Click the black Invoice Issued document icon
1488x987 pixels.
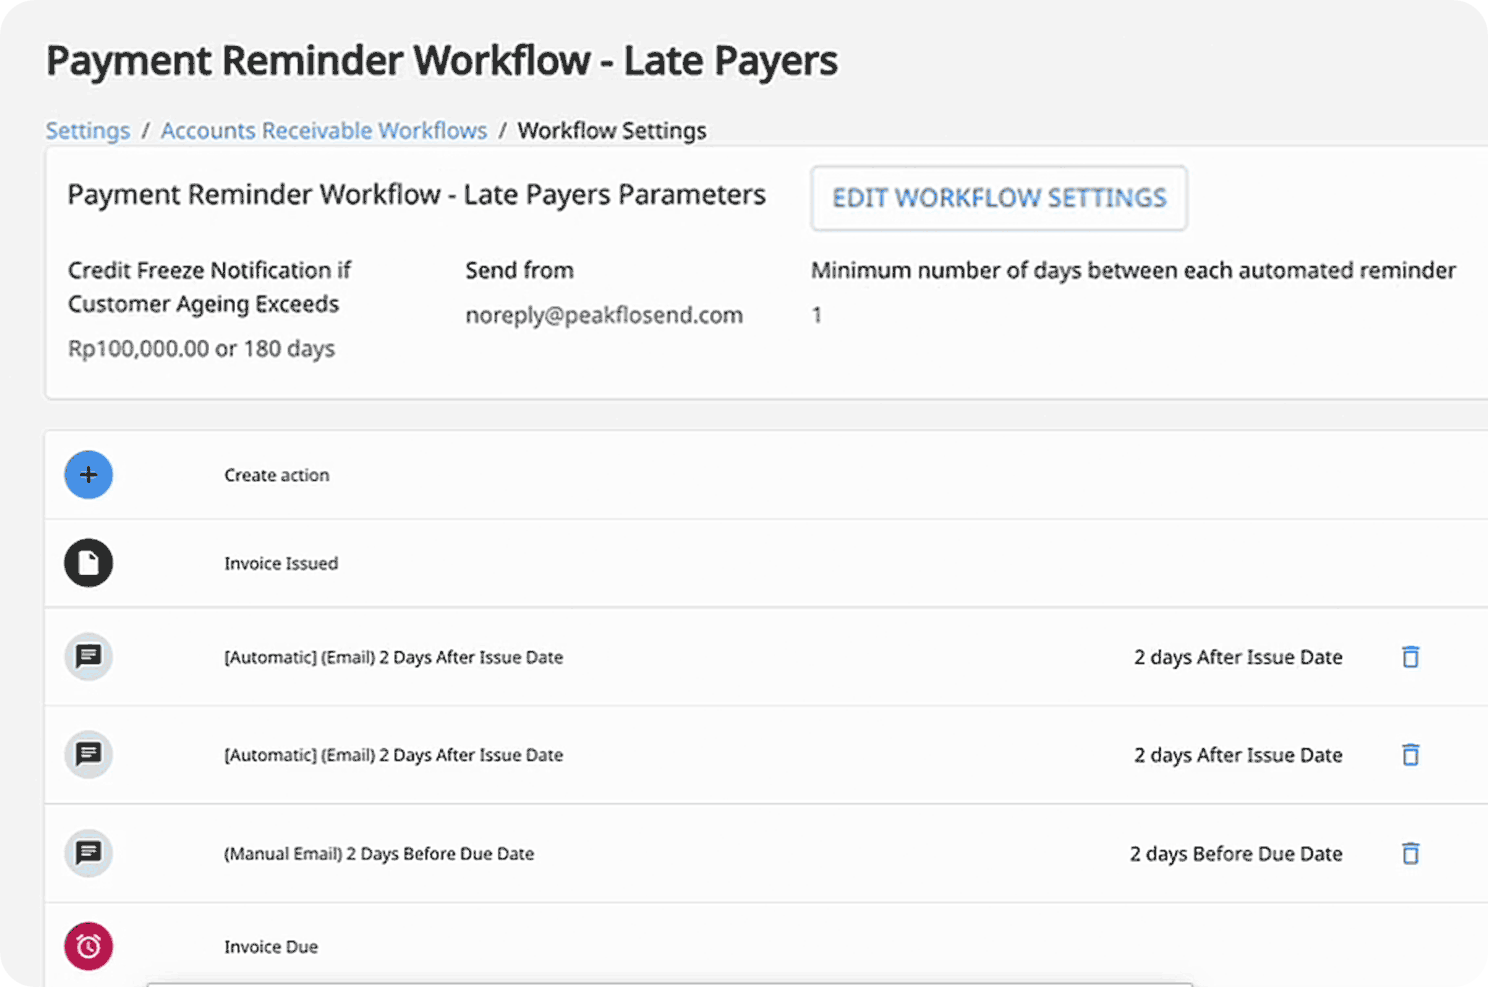tap(89, 563)
